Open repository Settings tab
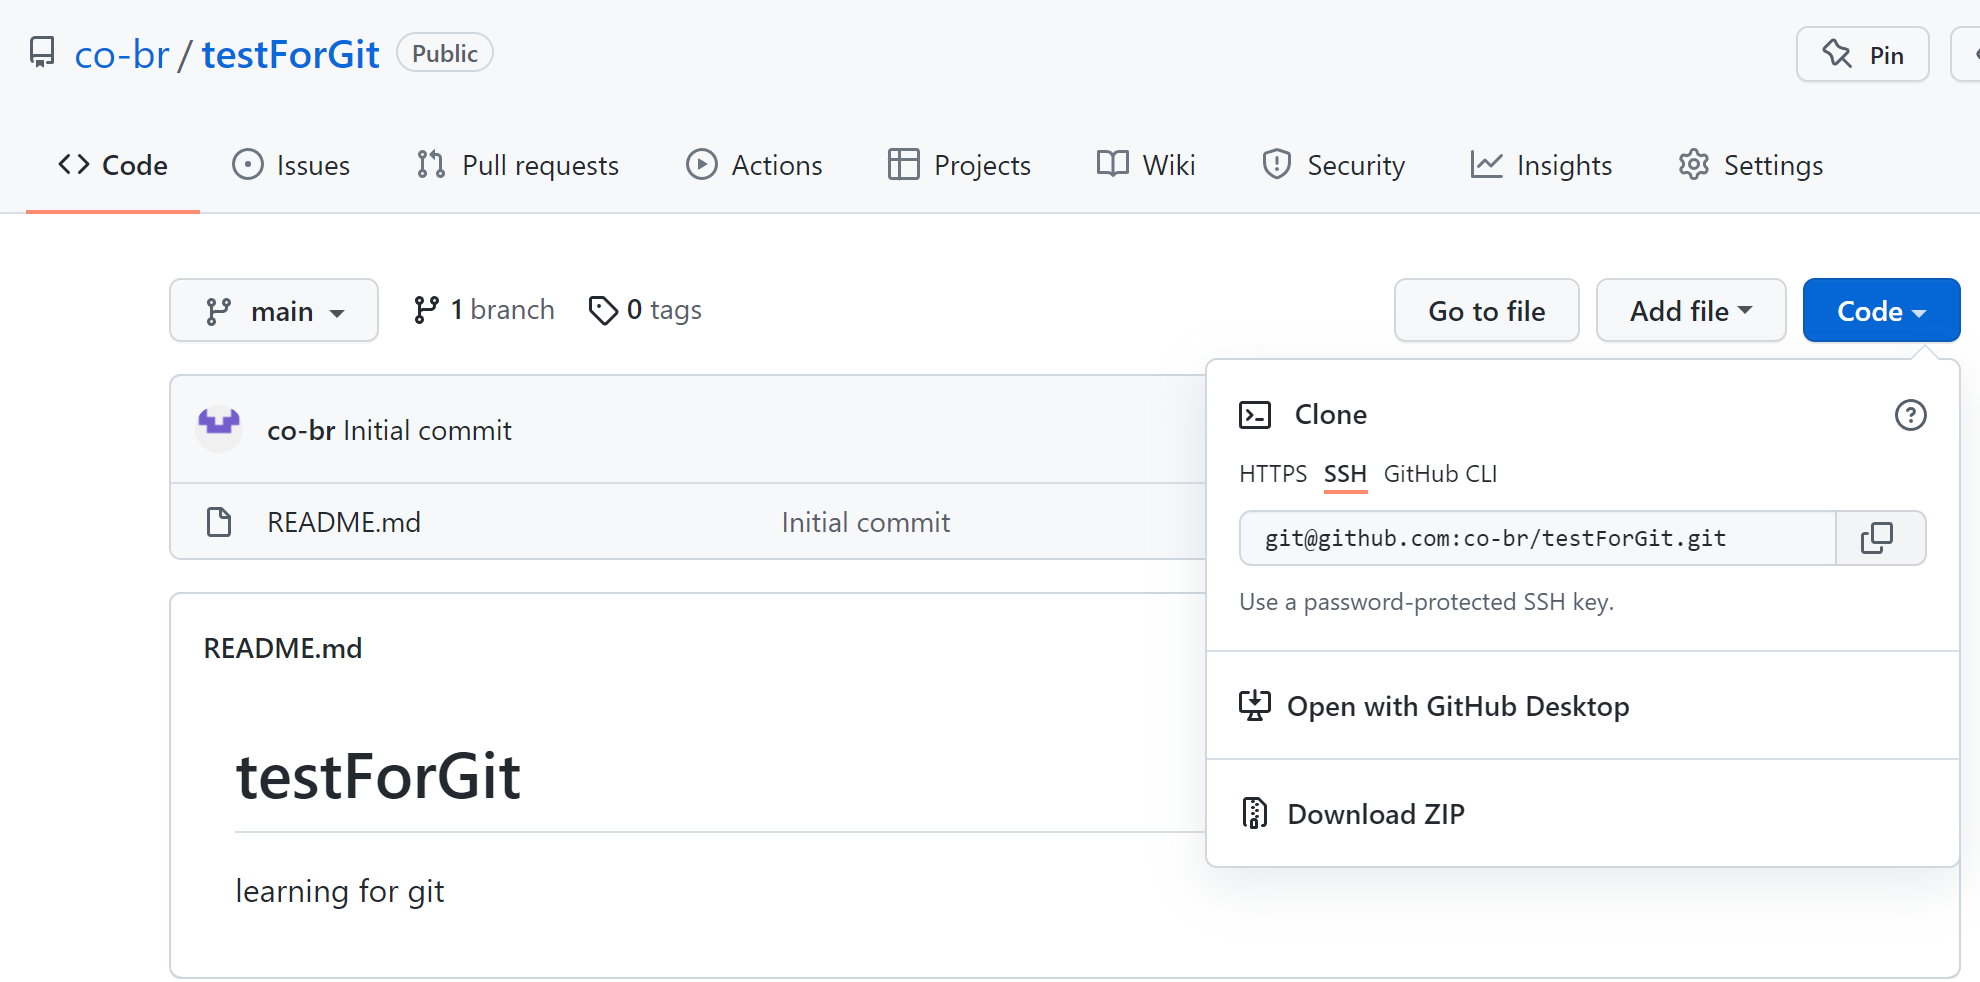This screenshot has height=982, width=1980. (1750, 165)
